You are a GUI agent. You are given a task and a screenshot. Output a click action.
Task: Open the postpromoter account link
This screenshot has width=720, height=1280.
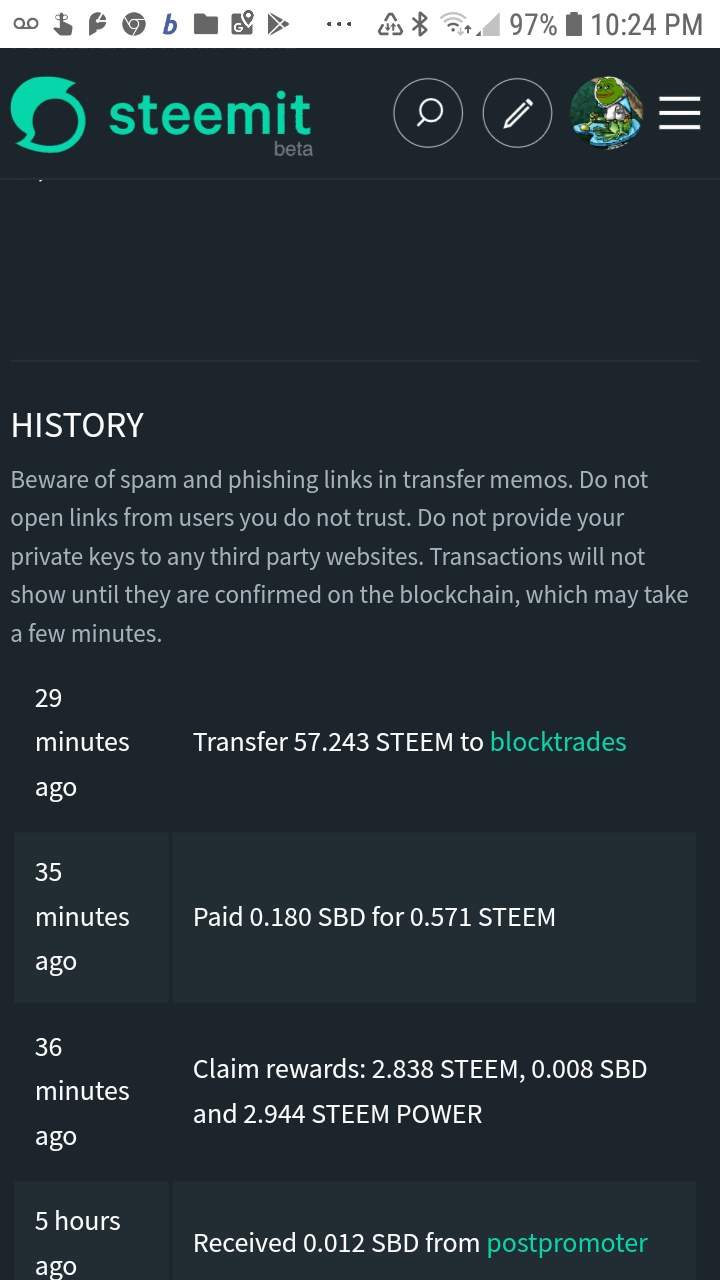click(567, 1243)
